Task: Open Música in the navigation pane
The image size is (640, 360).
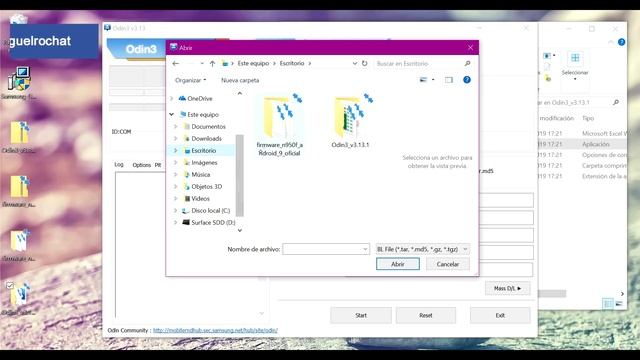Action: pyautogui.click(x=200, y=175)
